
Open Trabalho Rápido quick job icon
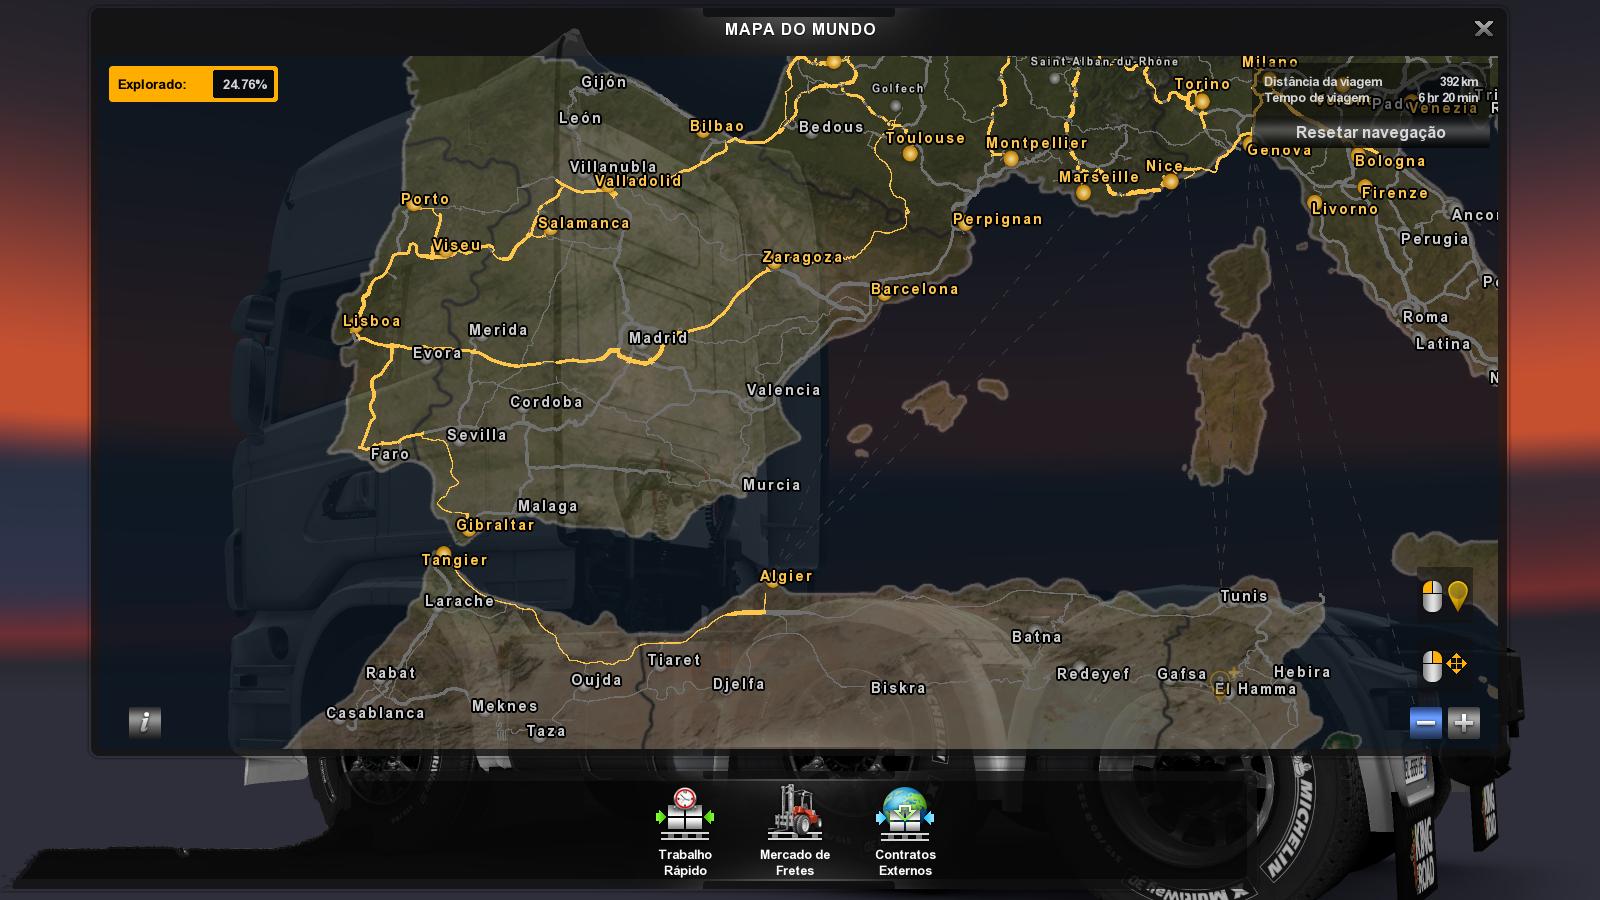685,814
